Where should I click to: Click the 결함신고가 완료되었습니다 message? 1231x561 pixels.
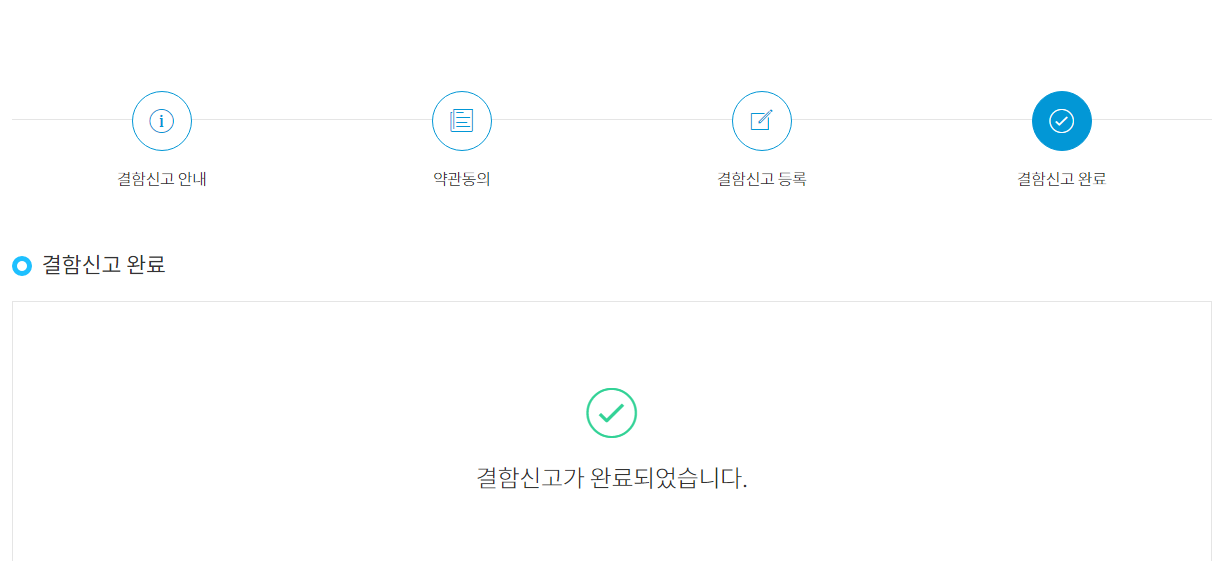point(612,478)
